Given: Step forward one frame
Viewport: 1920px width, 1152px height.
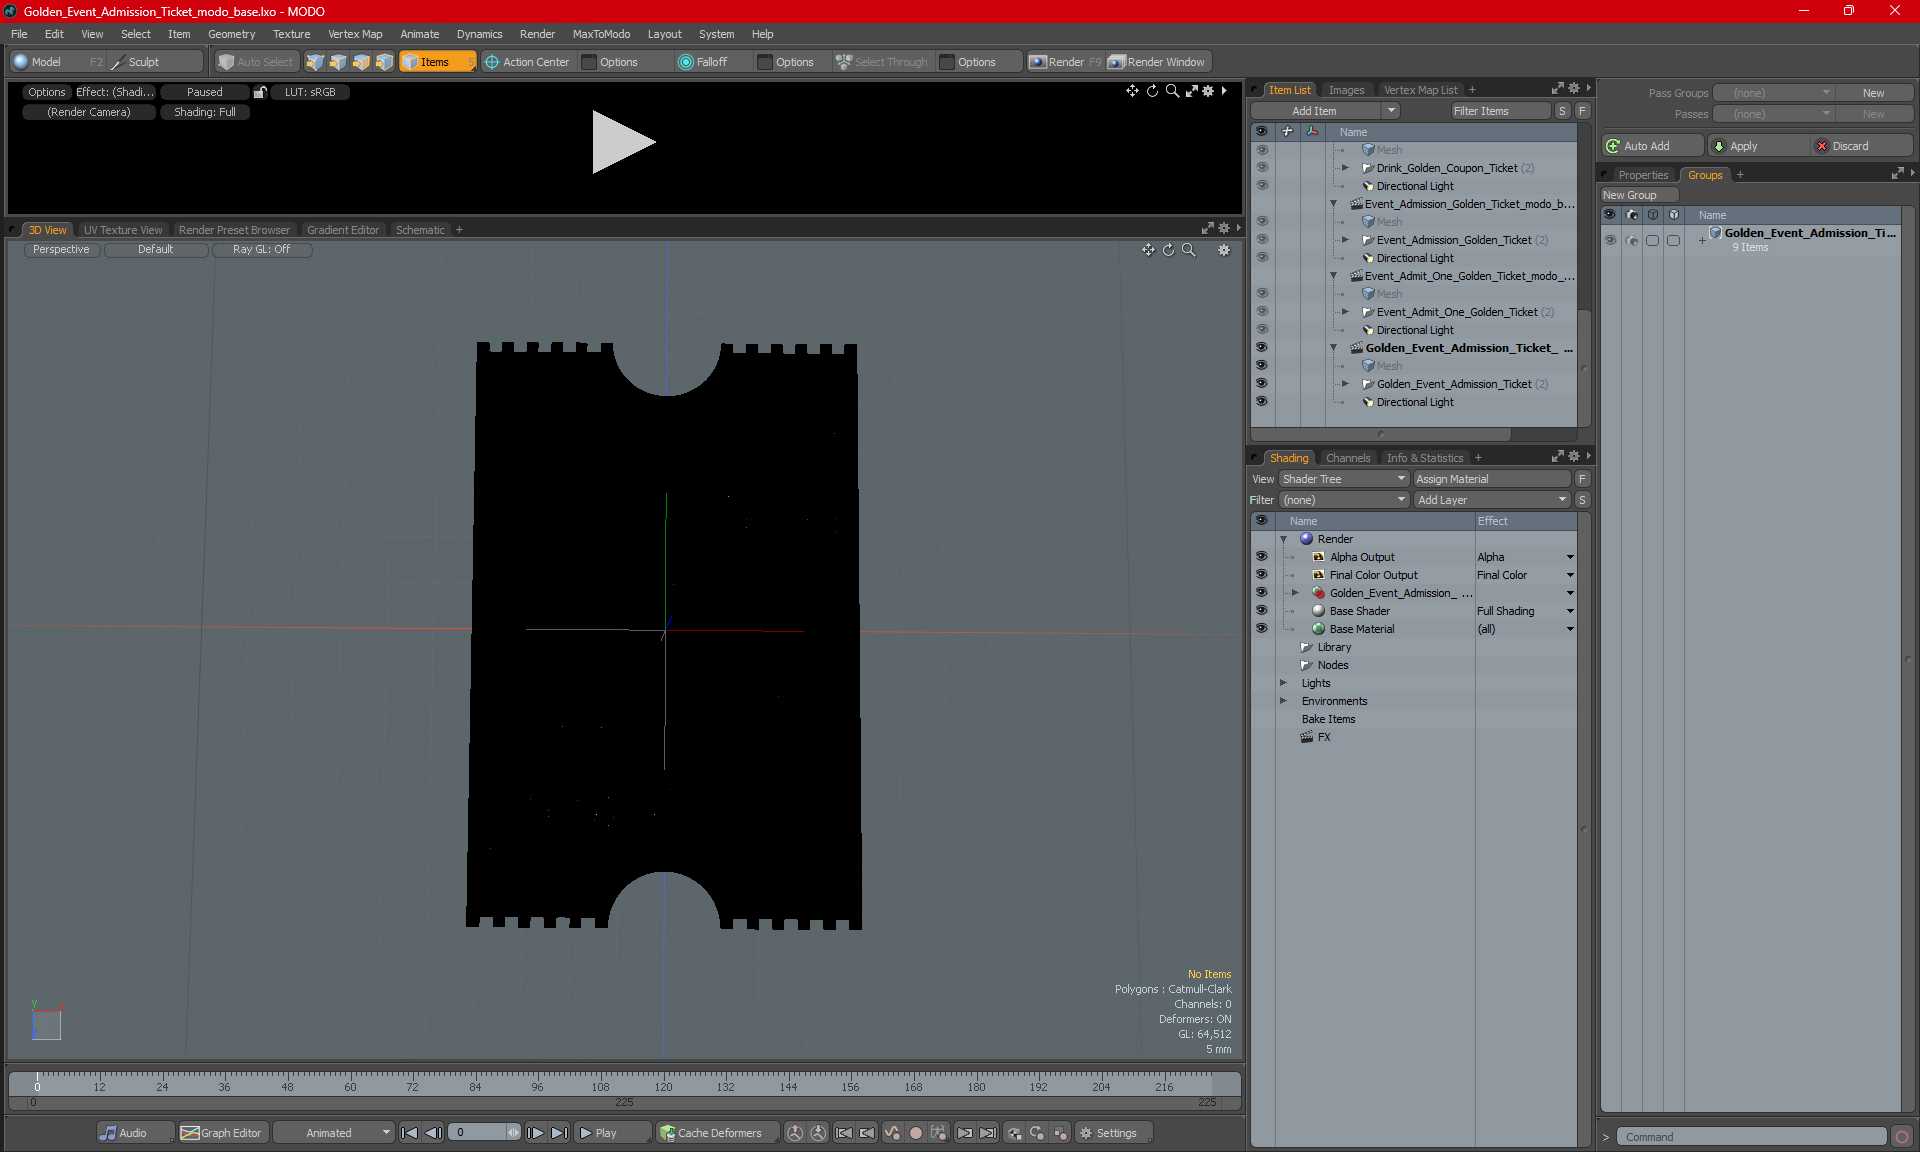Looking at the screenshot, I should 536,1133.
